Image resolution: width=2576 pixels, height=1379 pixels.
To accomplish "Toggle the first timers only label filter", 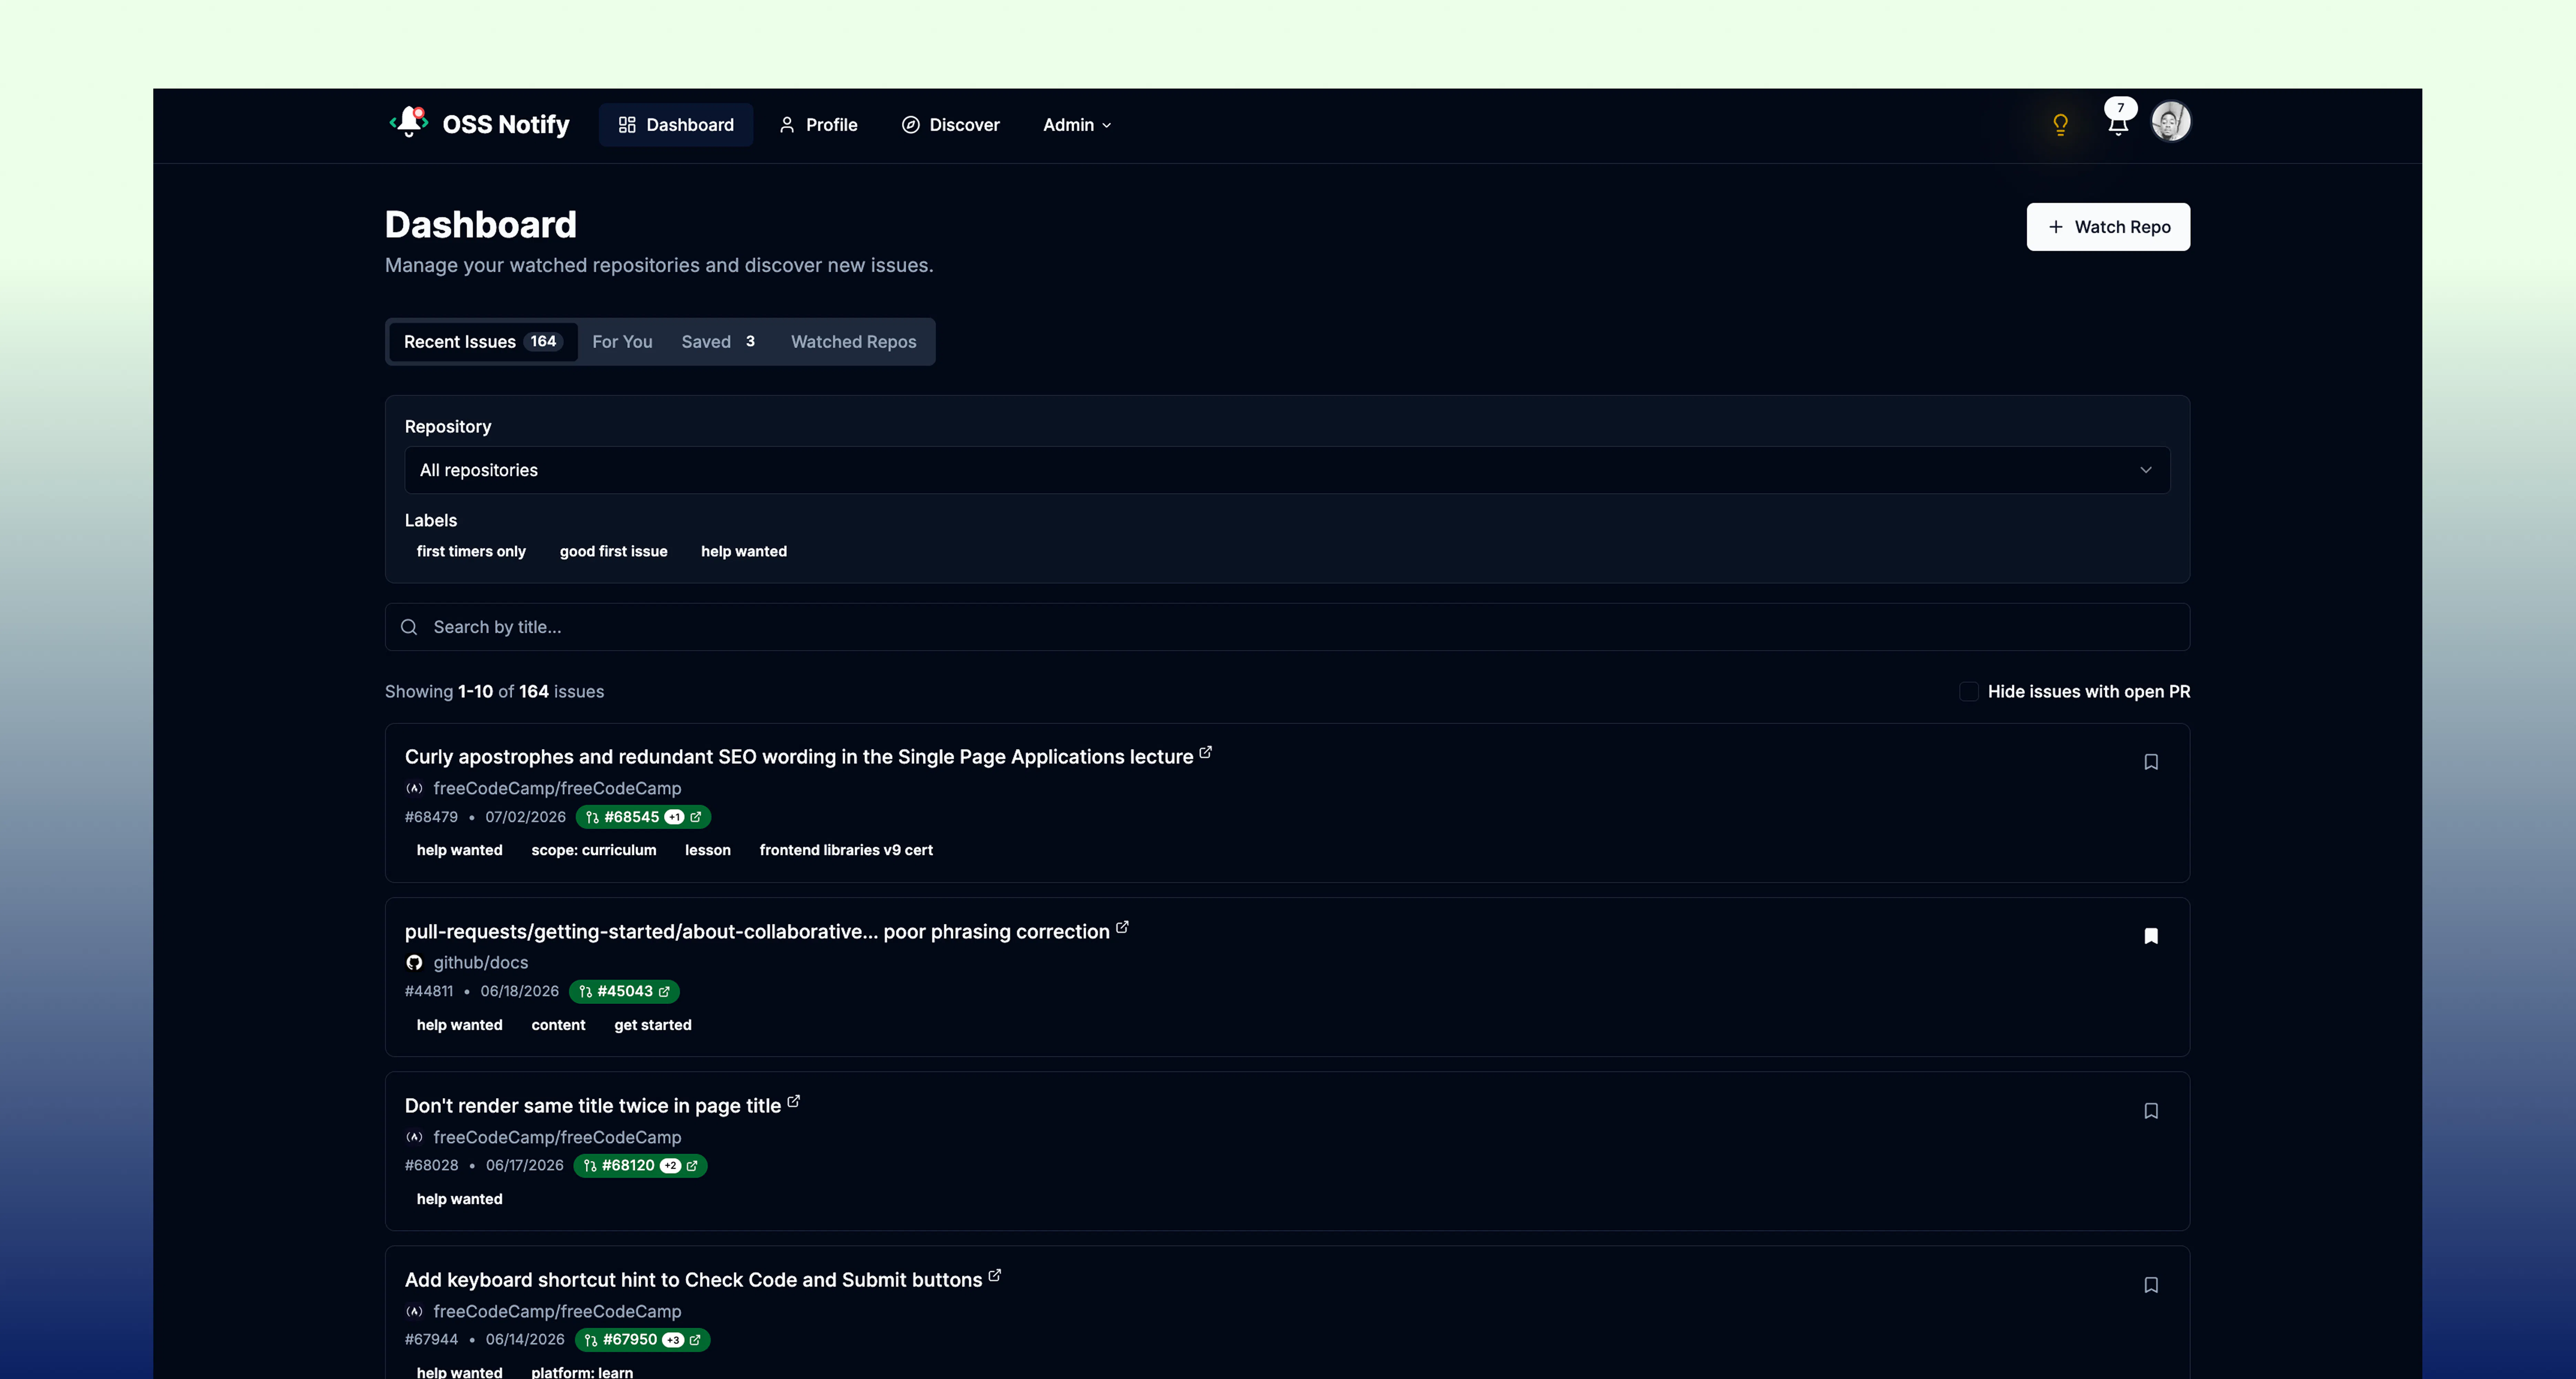I will 471,552.
